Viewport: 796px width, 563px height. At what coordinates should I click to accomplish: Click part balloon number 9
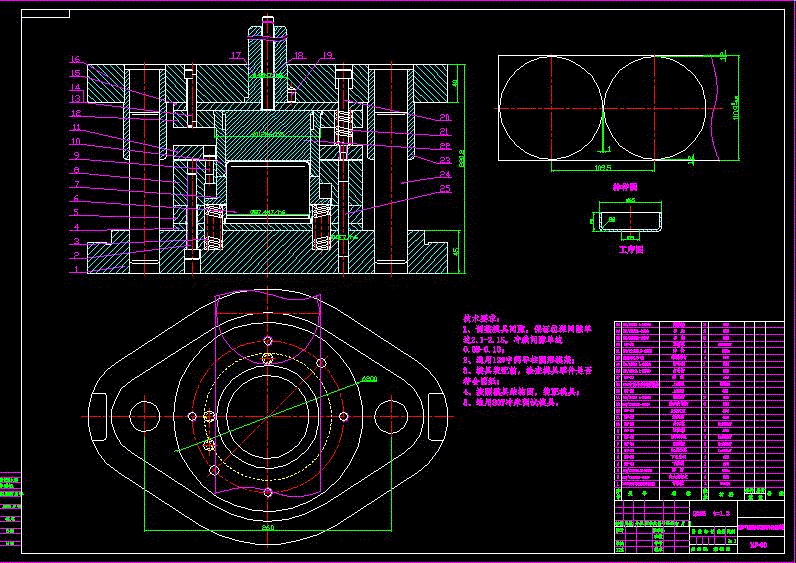click(76, 155)
